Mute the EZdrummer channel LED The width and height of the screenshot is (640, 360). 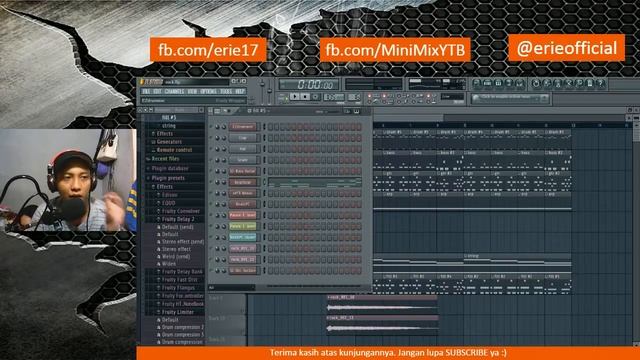[211, 127]
